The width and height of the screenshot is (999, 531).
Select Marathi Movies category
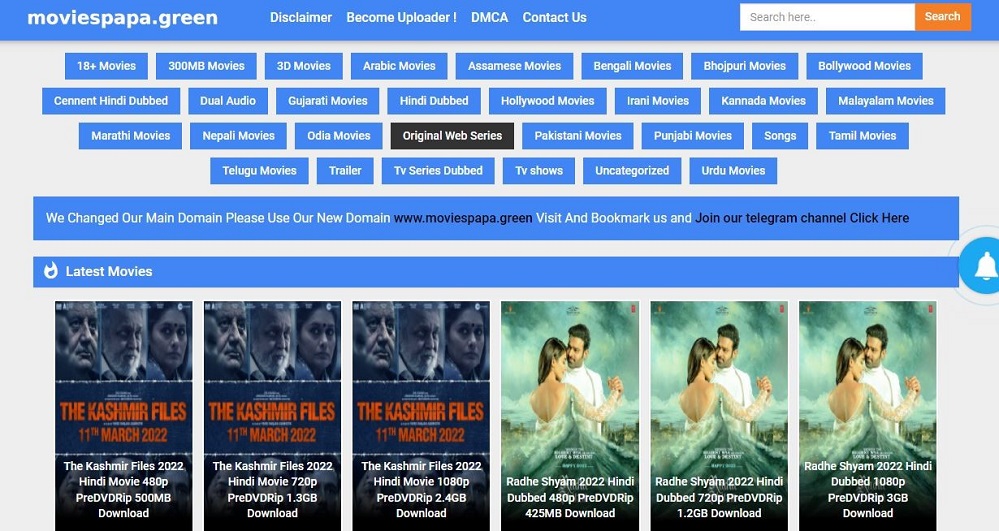131,136
